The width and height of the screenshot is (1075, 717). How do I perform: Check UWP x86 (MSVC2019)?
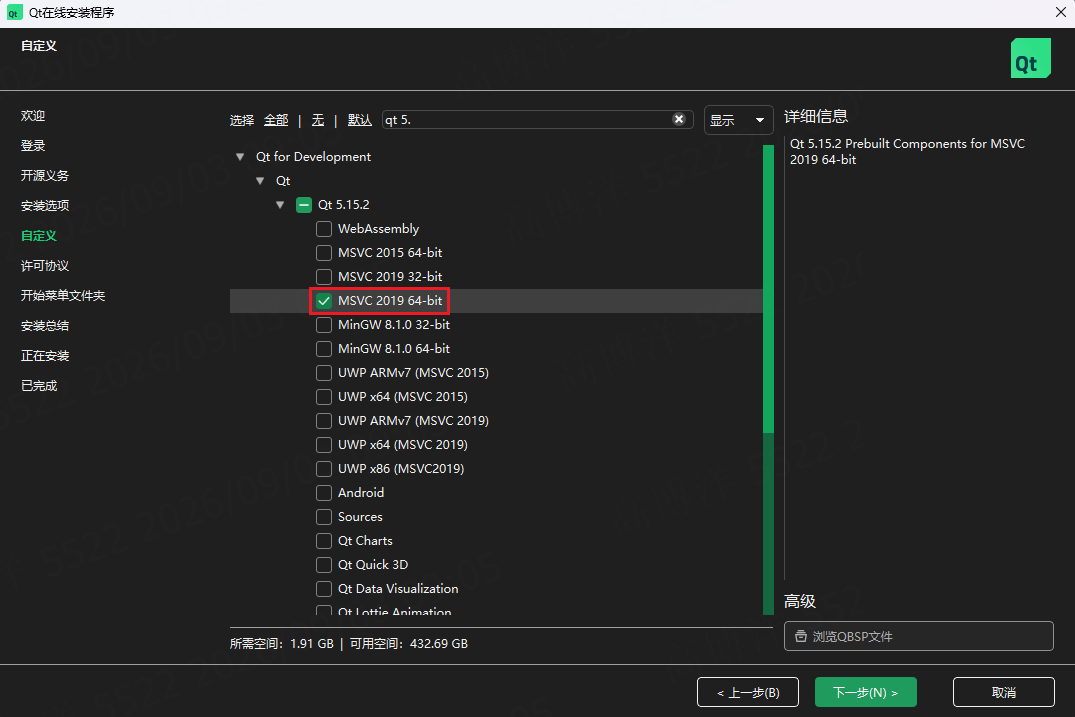click(x=324, y=469)
